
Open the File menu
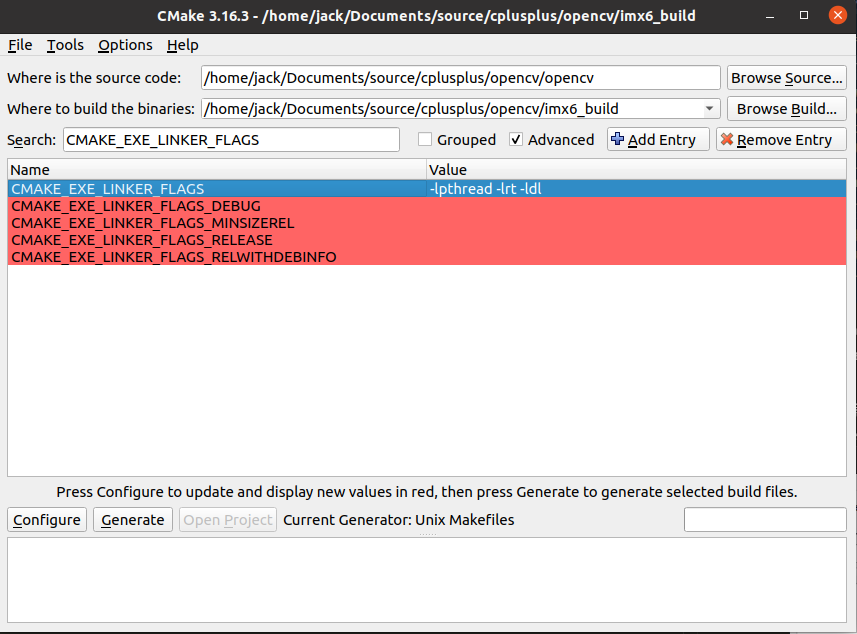pos(20,45)
